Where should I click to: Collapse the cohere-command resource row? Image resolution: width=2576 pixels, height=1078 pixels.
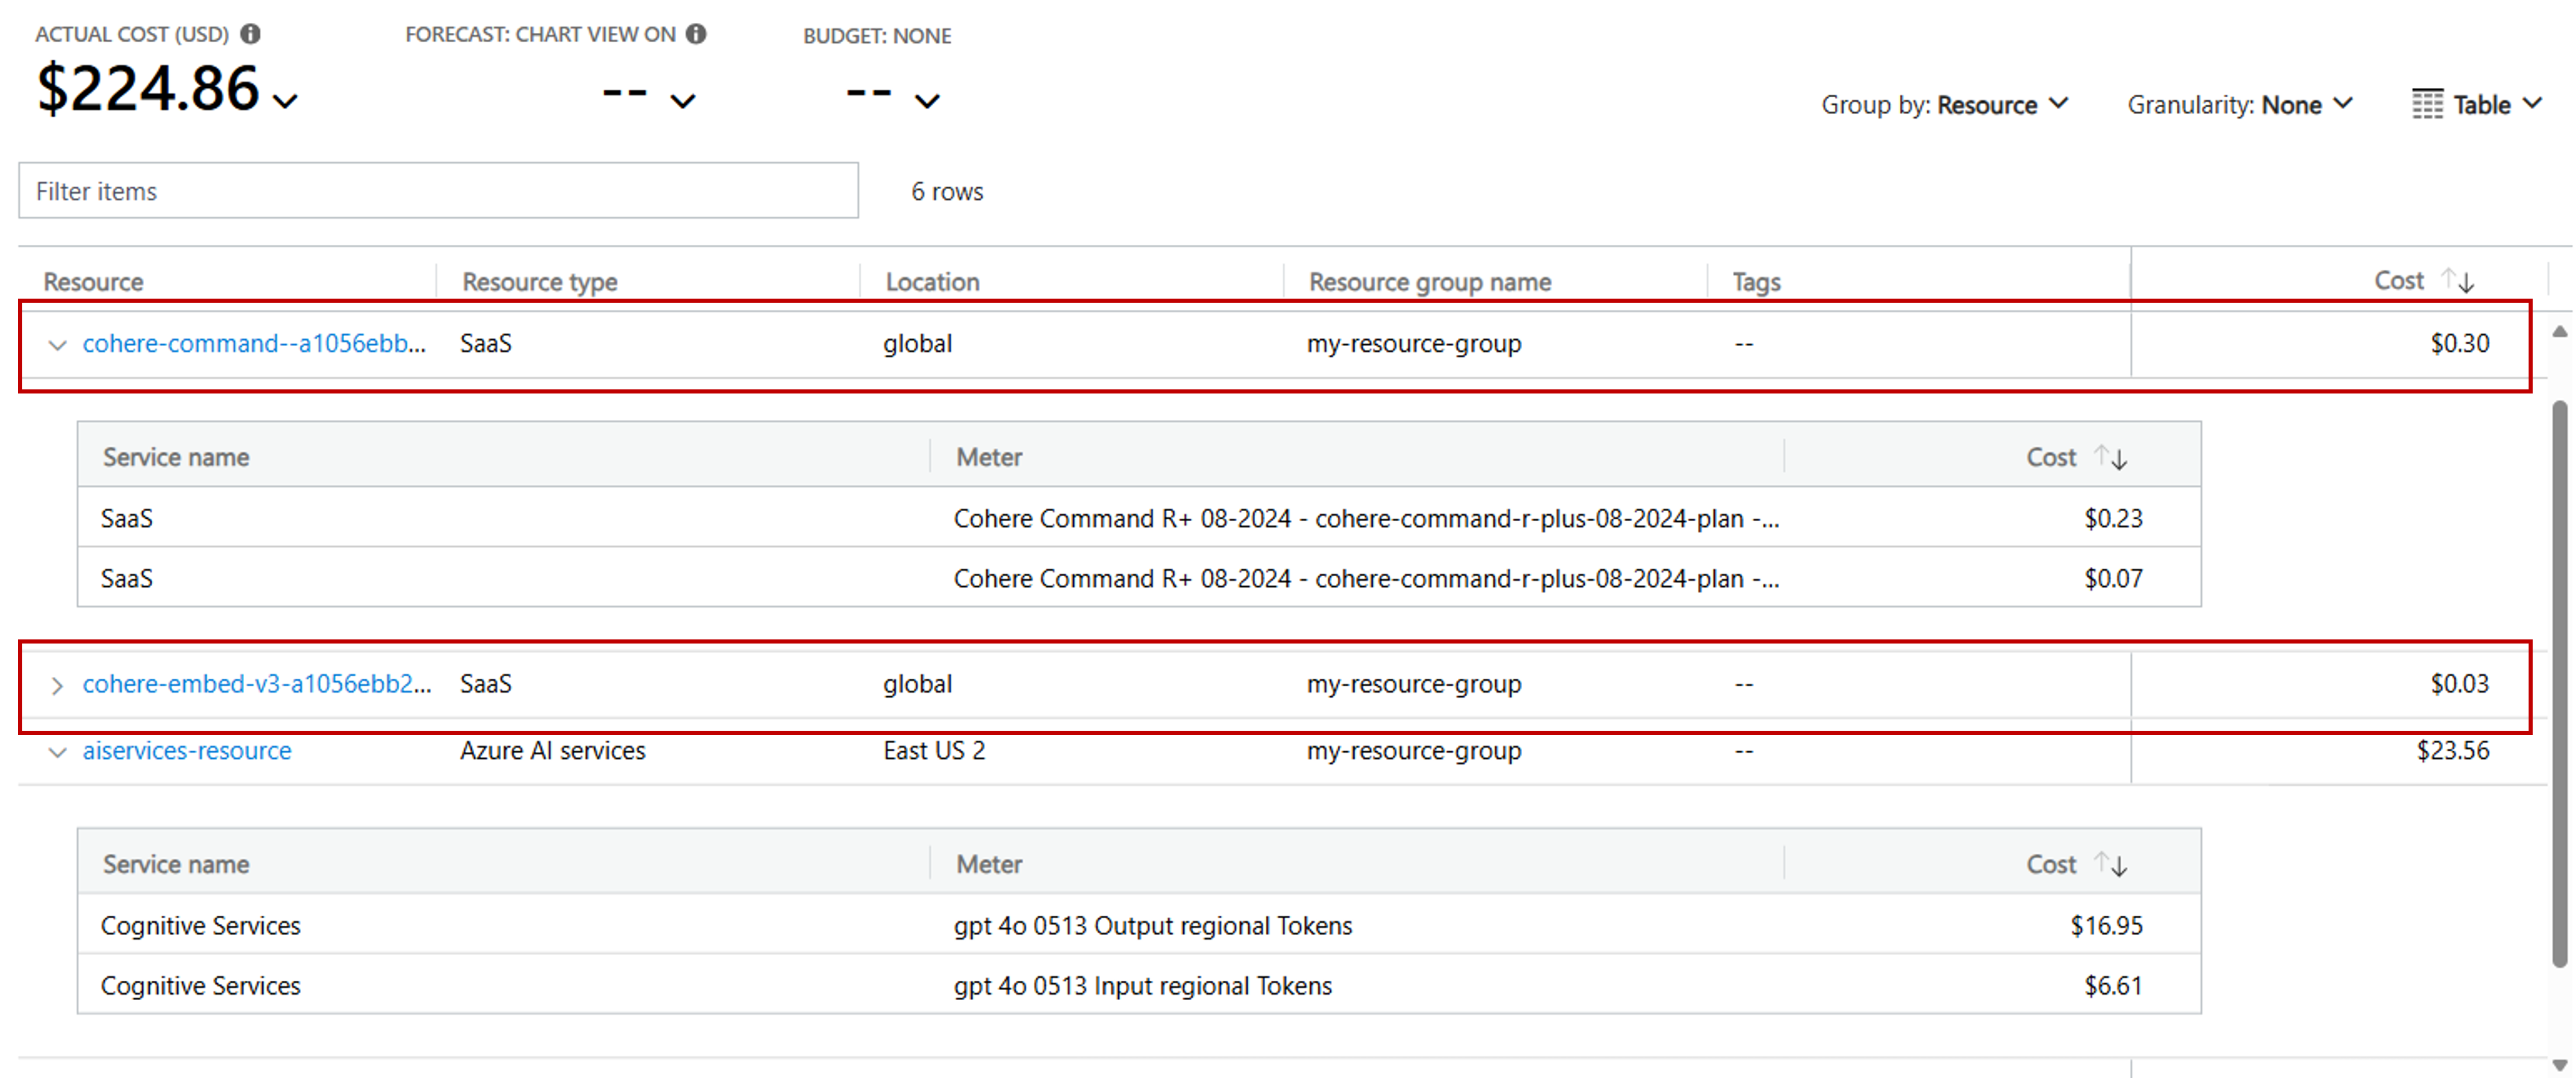coord(57,344)
